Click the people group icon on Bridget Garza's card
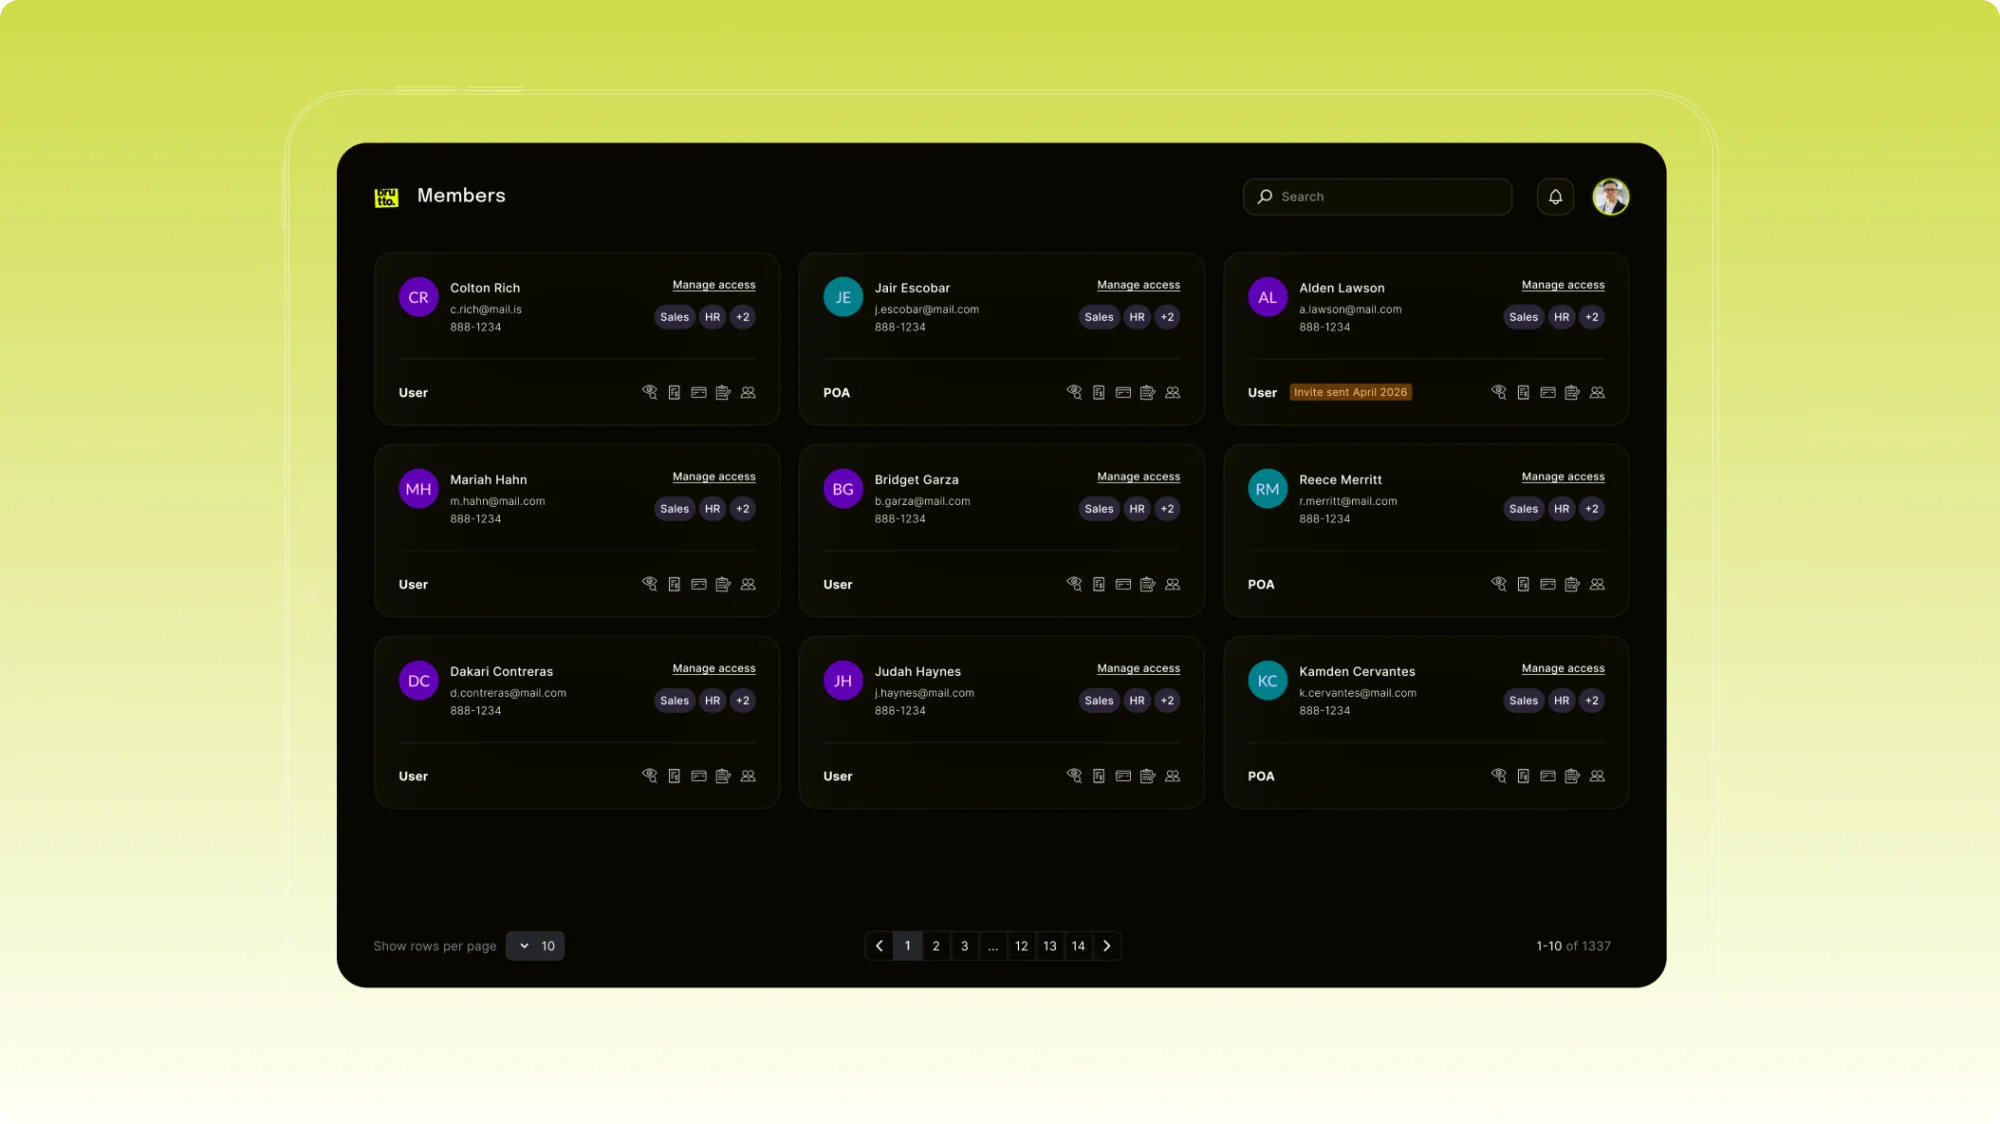The width and height of the screenshot is (2000, 1124). tap(1173, 584)
